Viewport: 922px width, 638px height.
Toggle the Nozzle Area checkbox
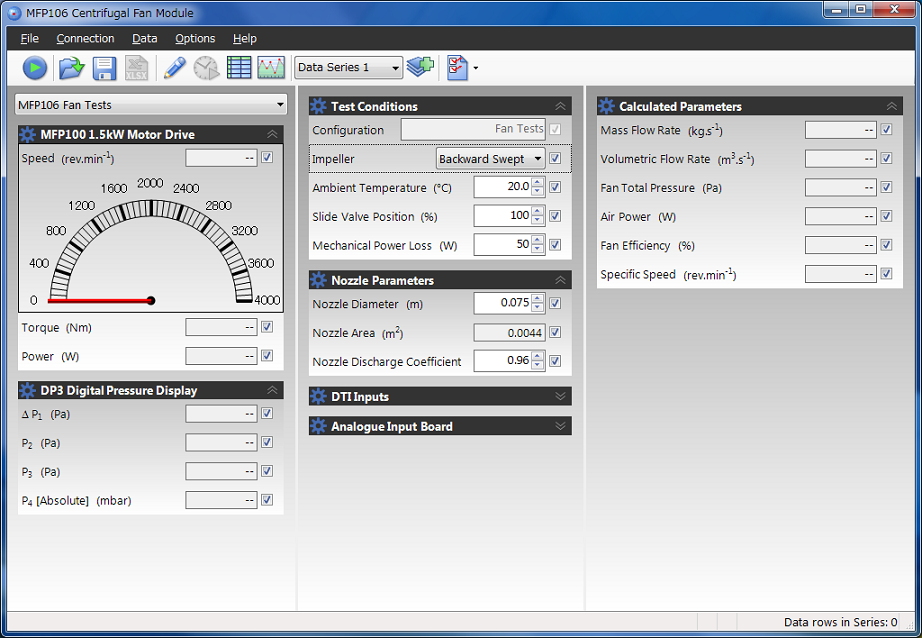click(x=555, y=333)
